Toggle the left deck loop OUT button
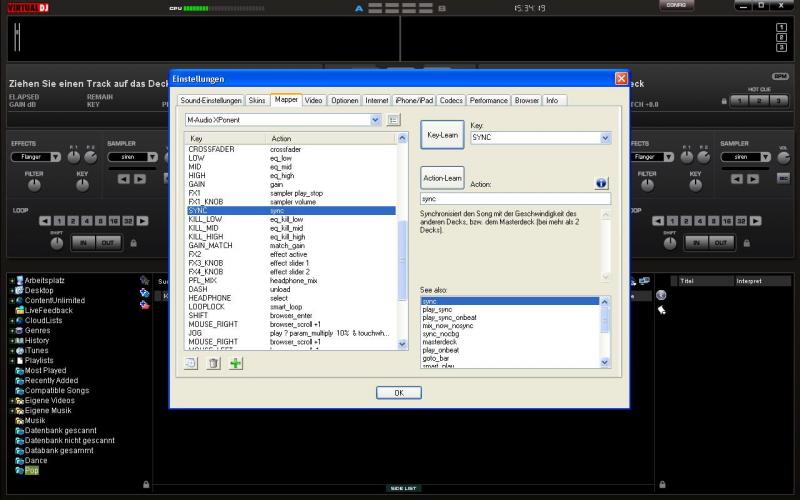800x500 pixels. (107, 243)
